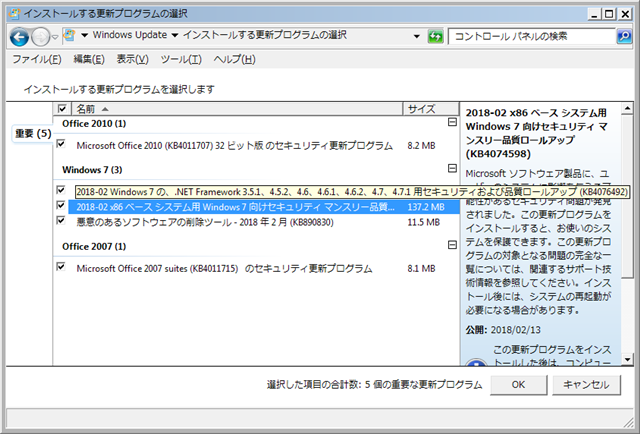
Task: Expand the dropdown arrow after Windows Update
Action: pyautogui.click(x=175, y=36)
